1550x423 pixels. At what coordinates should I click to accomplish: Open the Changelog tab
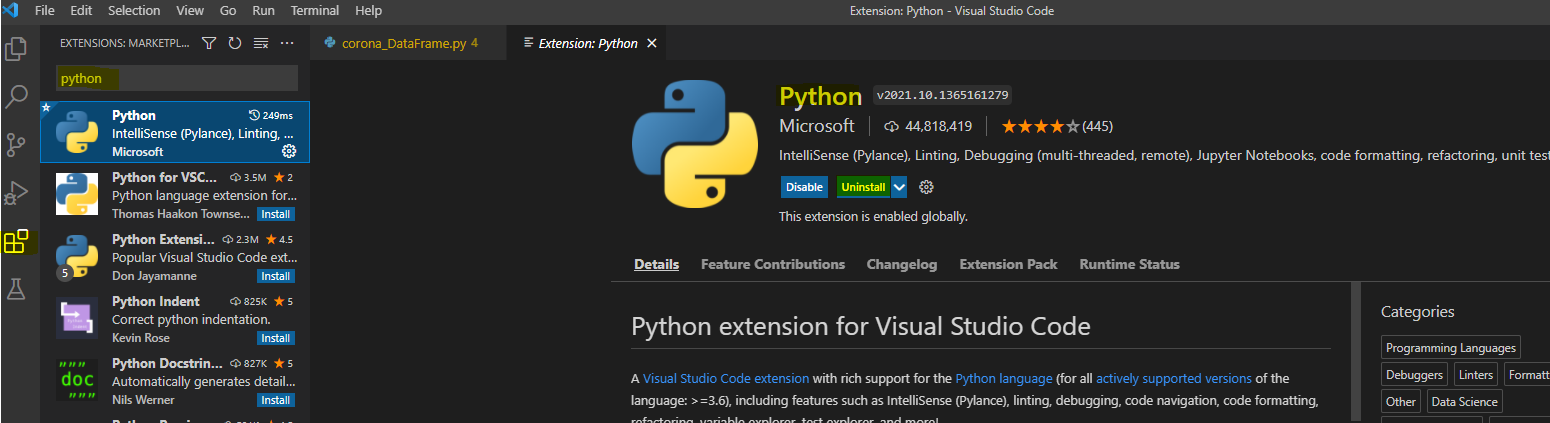point(902,264)
